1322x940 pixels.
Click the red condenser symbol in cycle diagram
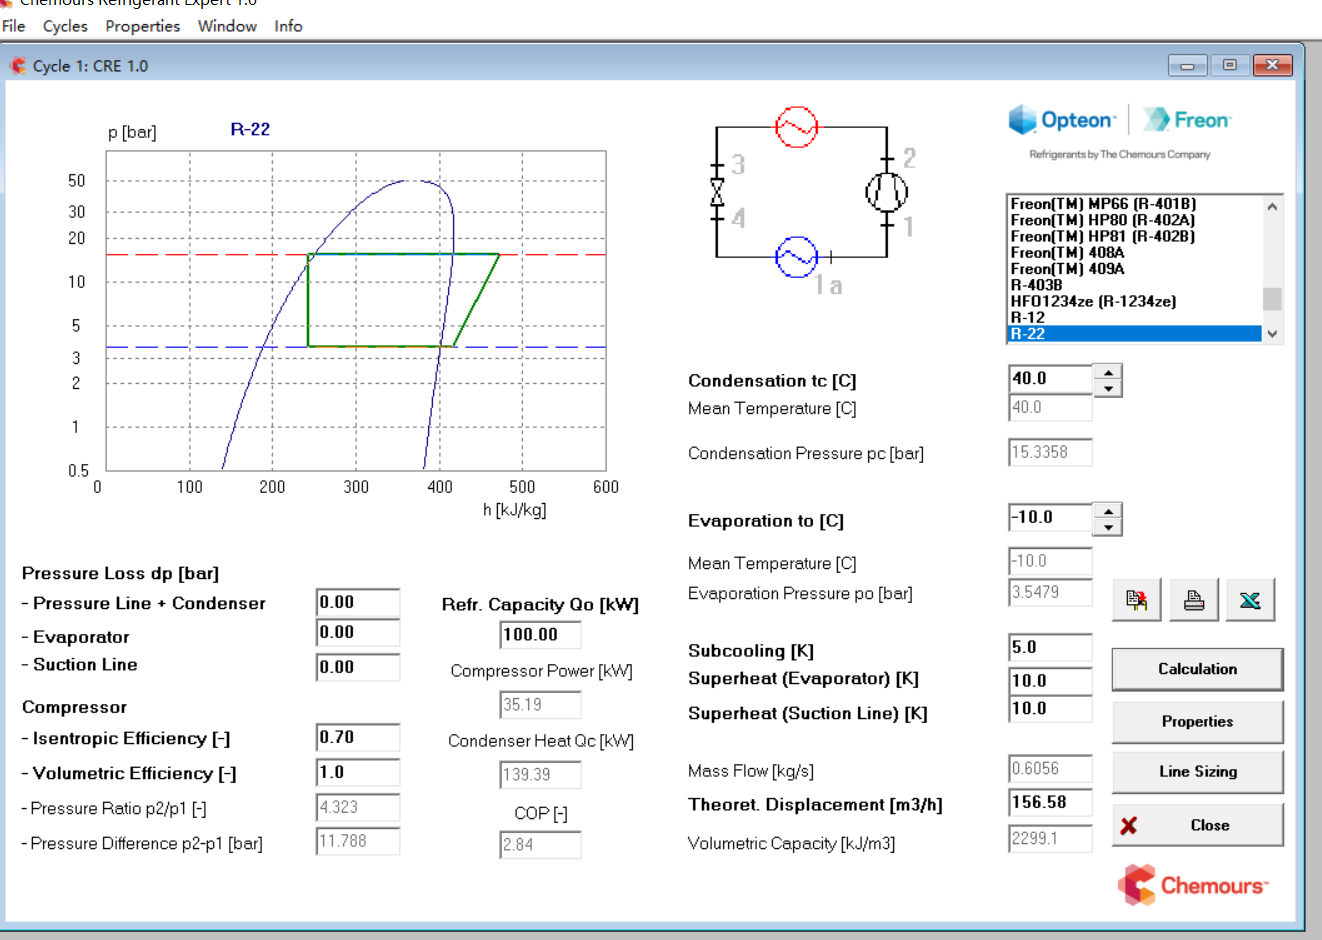[x=797, y=127]
